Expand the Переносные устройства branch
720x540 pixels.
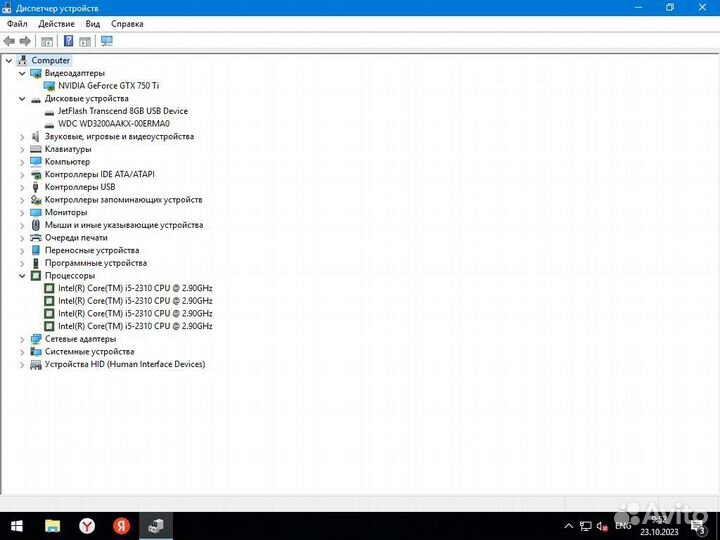click(x=22, y=250)
